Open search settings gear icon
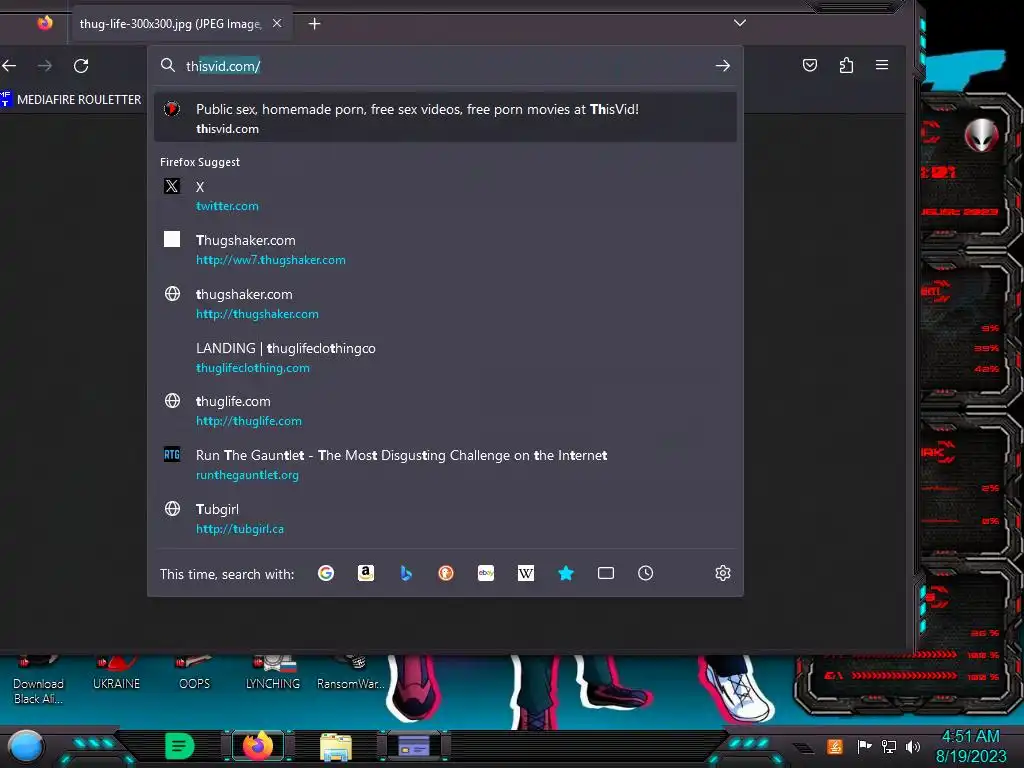 722,573
